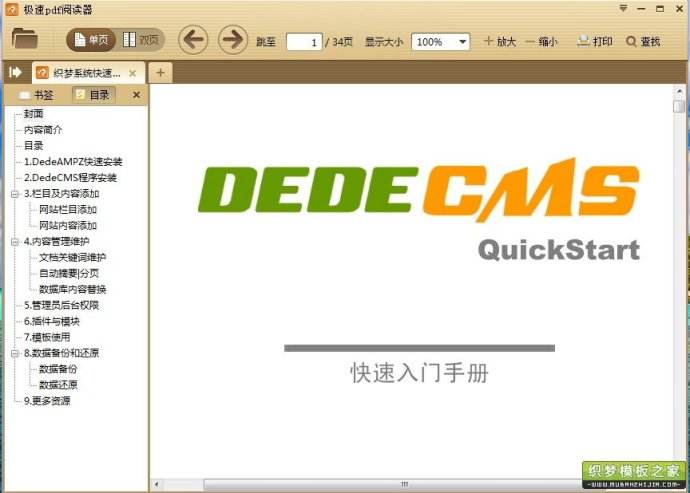This screenshot has height=493, width=690.
Task: Open 8.数据备份和还原 outline entry
Action: pos(61,353)
